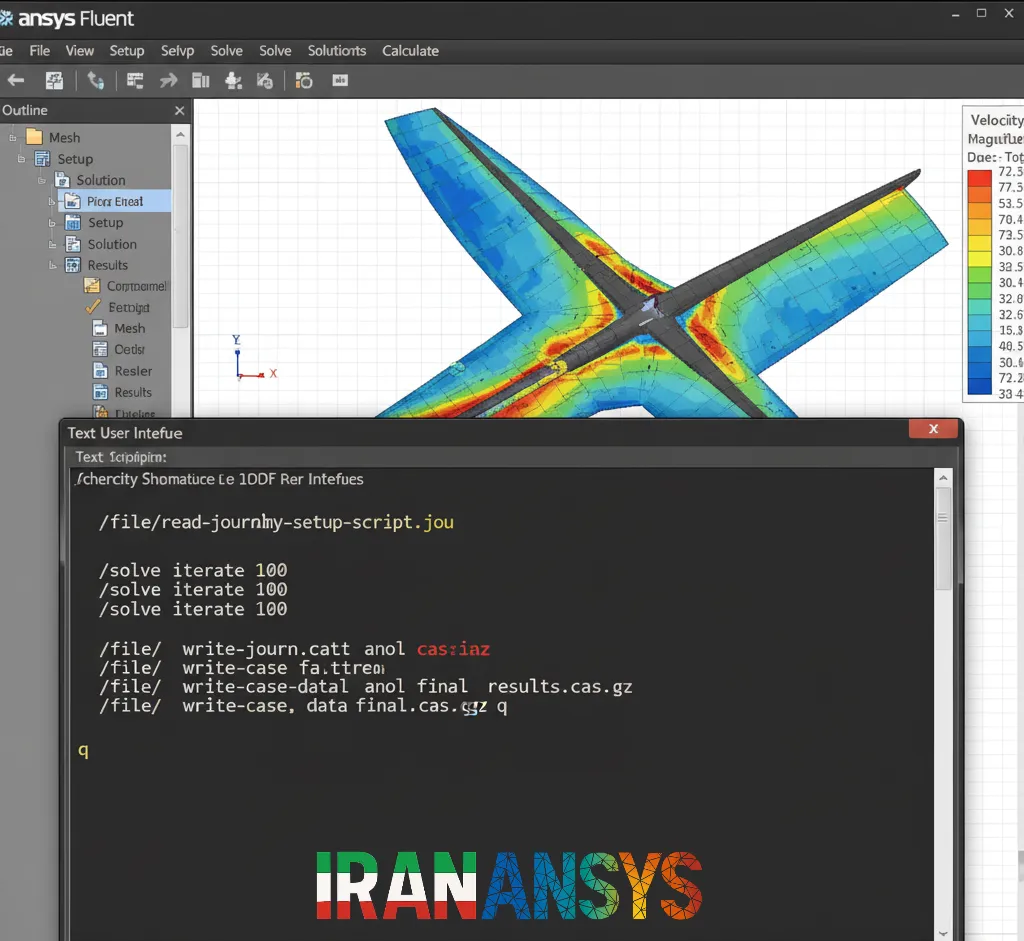1024x941 pixels.
Task: Click the double forward arrow toolbar icon
Action: tap(168, 80)
